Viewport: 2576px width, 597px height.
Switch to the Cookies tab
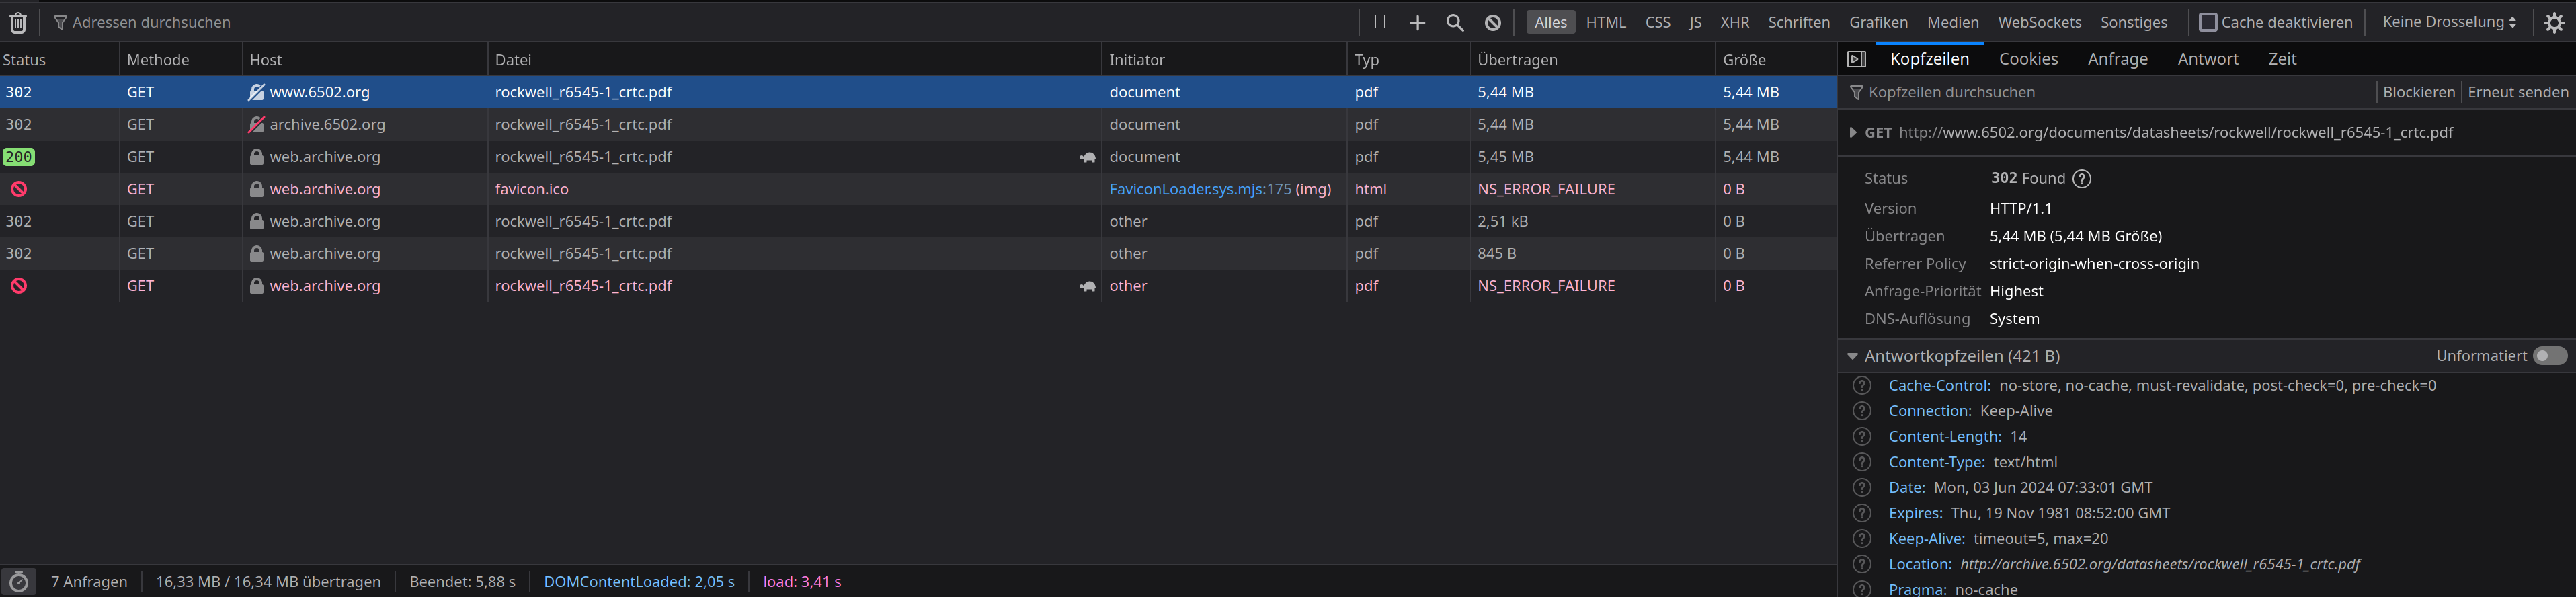point(2028,59)
